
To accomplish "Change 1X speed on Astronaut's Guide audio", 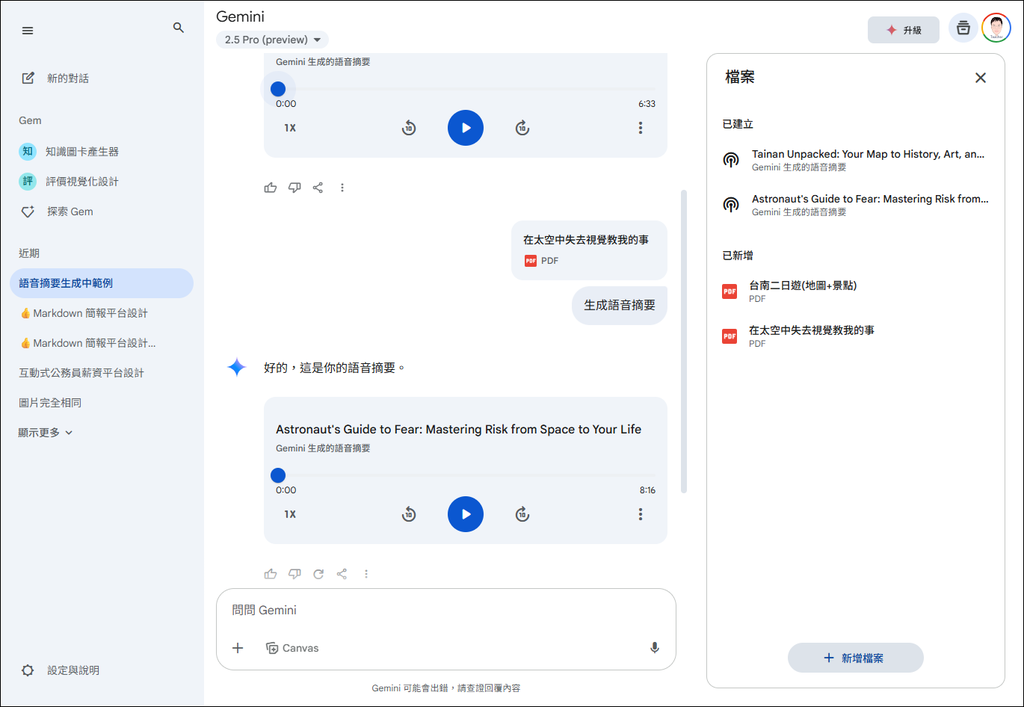I will coord(290,514).
